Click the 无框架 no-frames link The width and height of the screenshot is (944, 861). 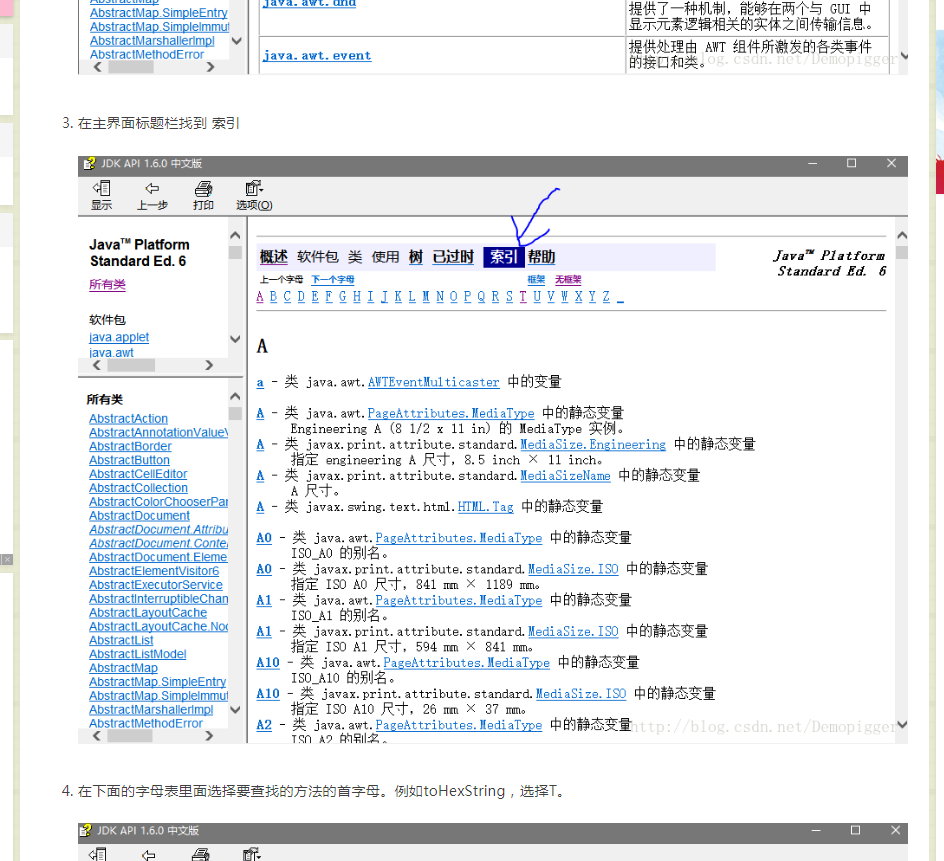[x=568, y=279]
